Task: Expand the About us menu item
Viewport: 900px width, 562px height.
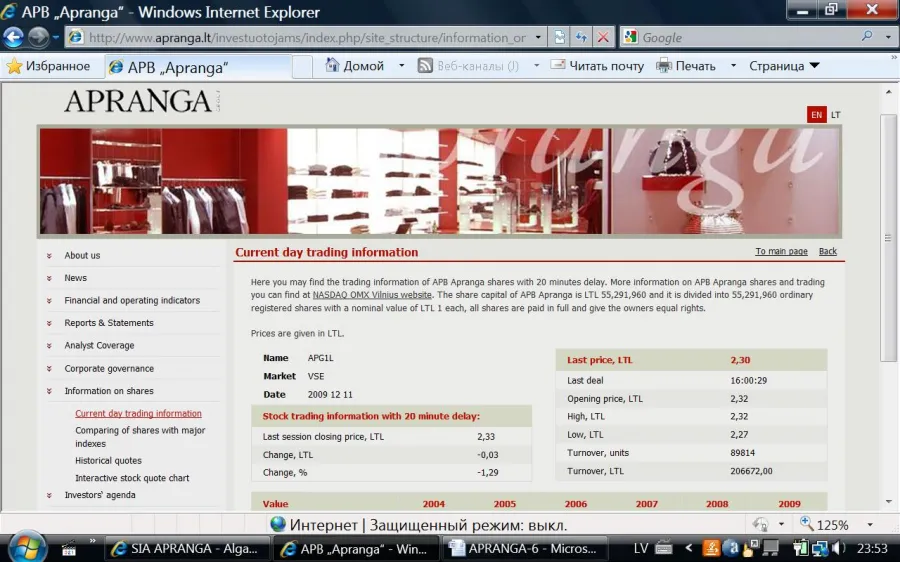Action: point(82,255)
